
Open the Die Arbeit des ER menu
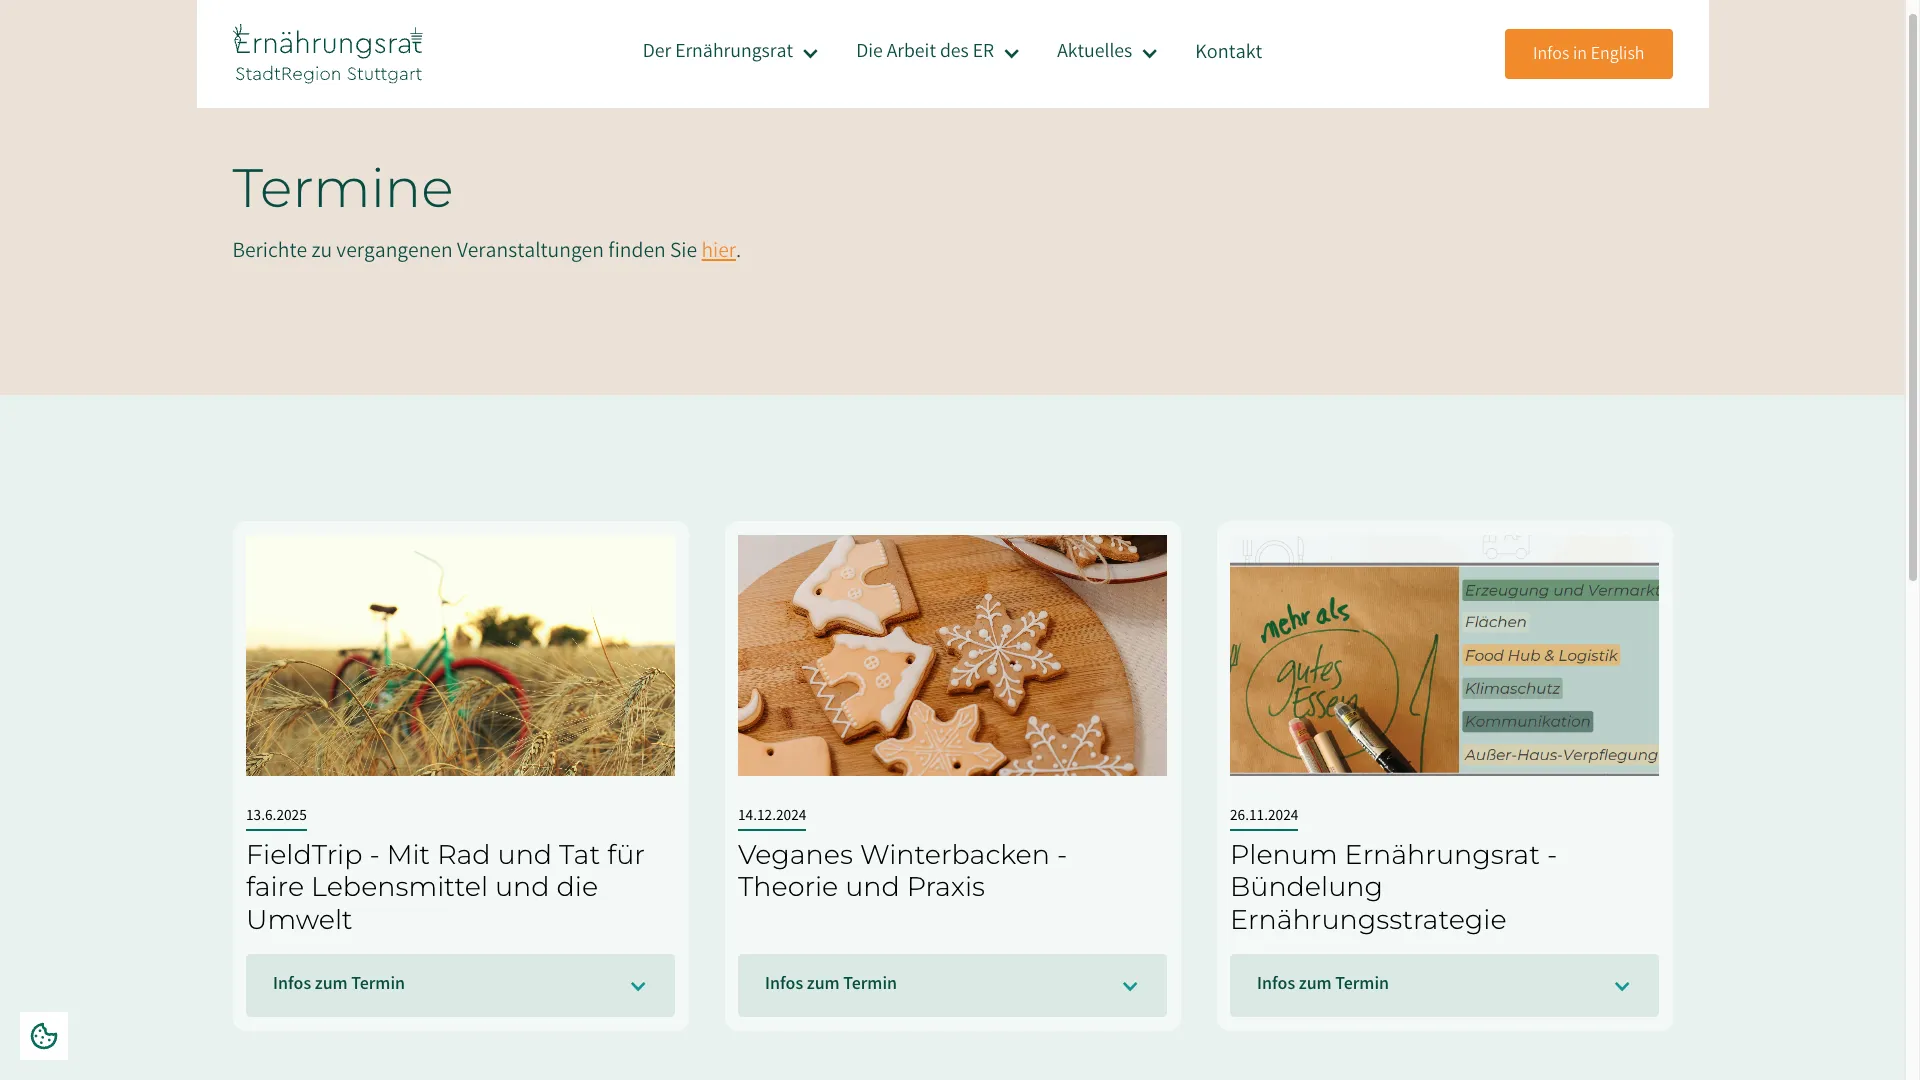925,51
